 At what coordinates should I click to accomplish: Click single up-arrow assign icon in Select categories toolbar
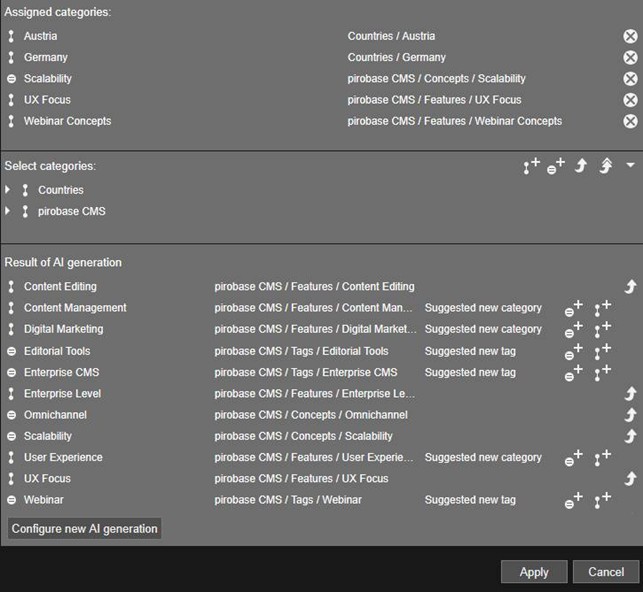581,166
